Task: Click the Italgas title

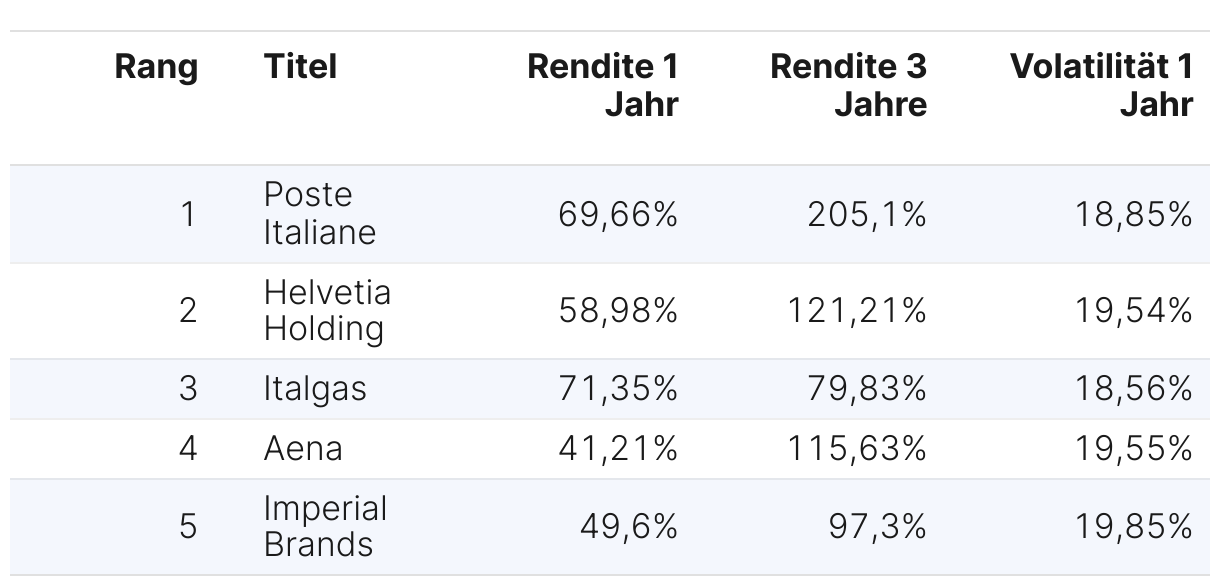Action: point(315,389)
